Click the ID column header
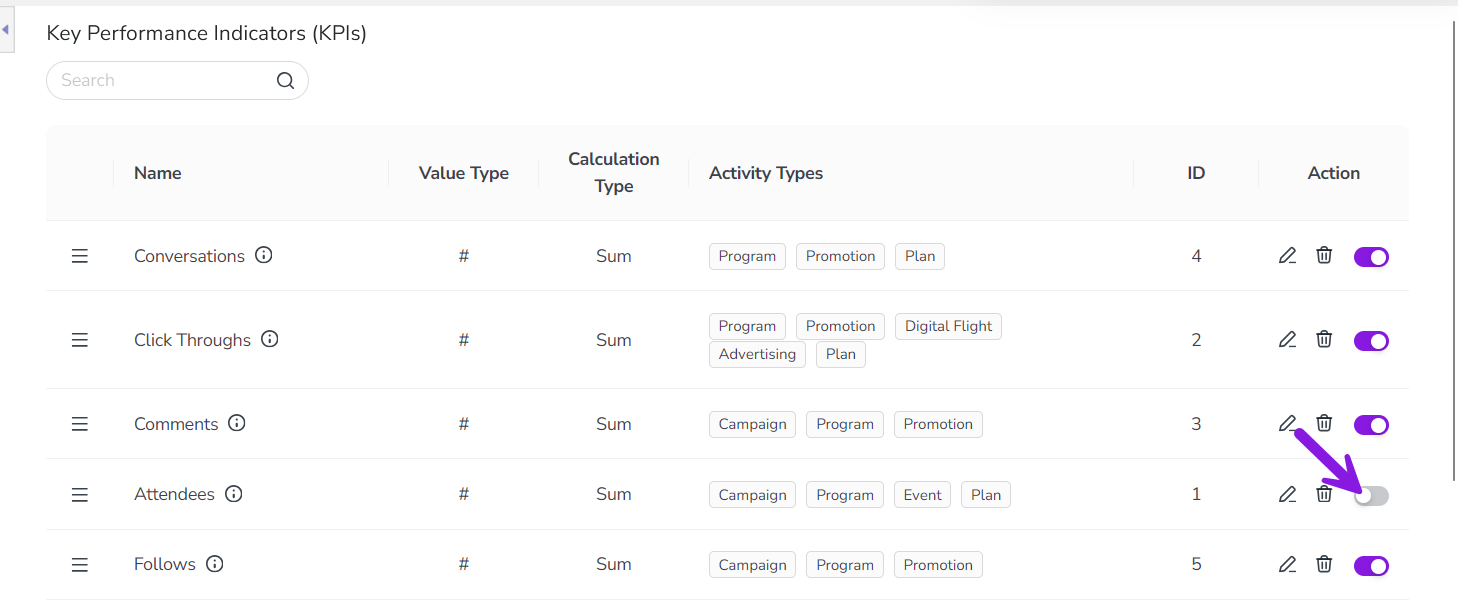1458x601 pixels. point(1196,173)
